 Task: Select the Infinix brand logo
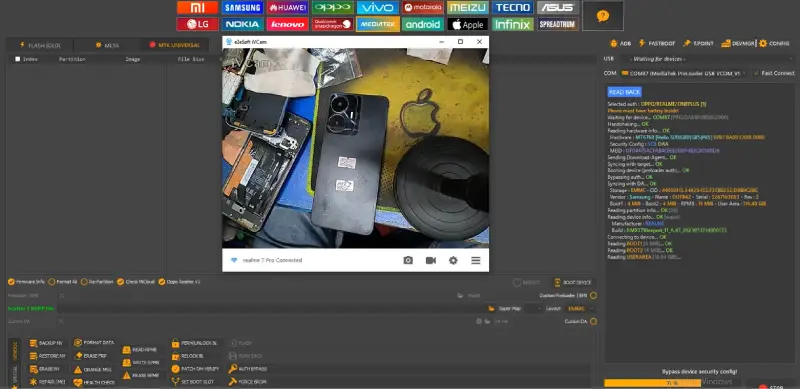[512, 24]
